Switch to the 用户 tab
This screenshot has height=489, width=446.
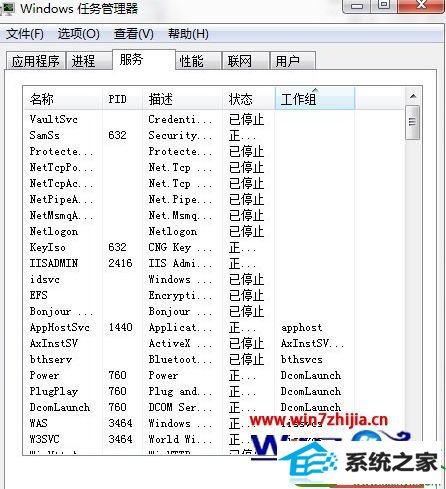(x=293, y=61)
